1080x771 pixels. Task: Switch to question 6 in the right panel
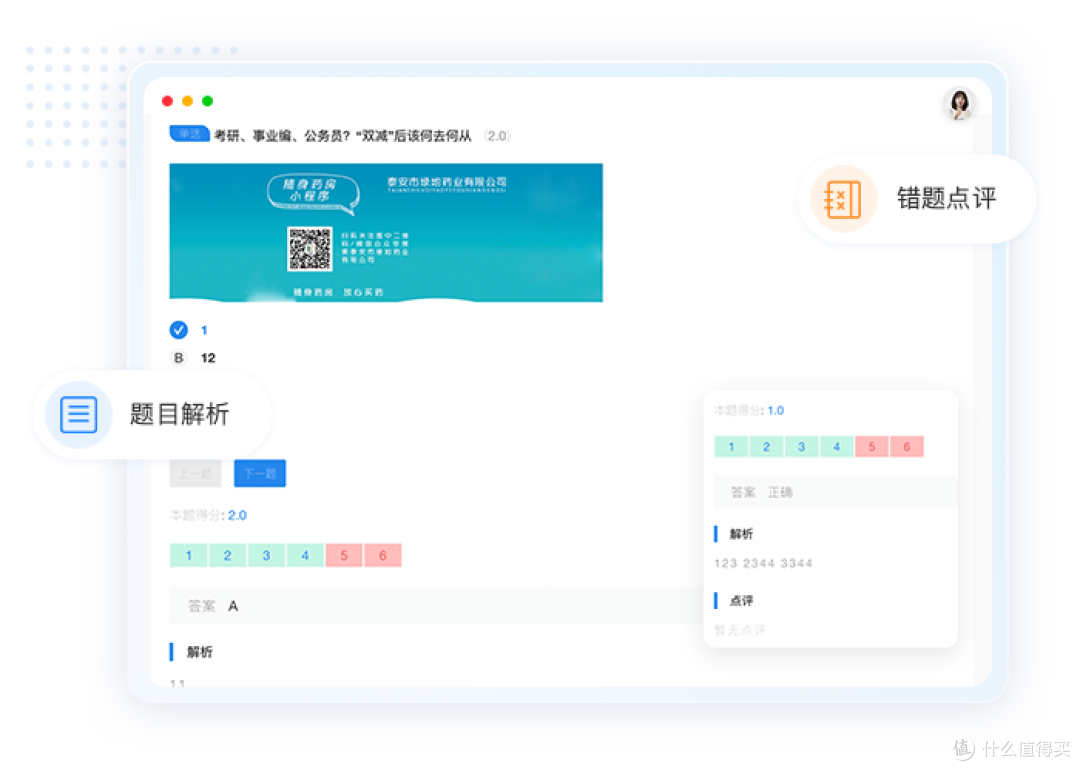tap(906, 446)
